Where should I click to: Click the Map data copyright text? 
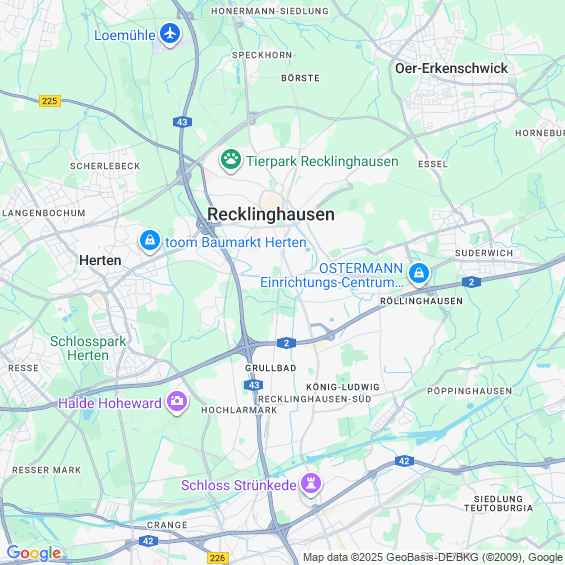434,557
